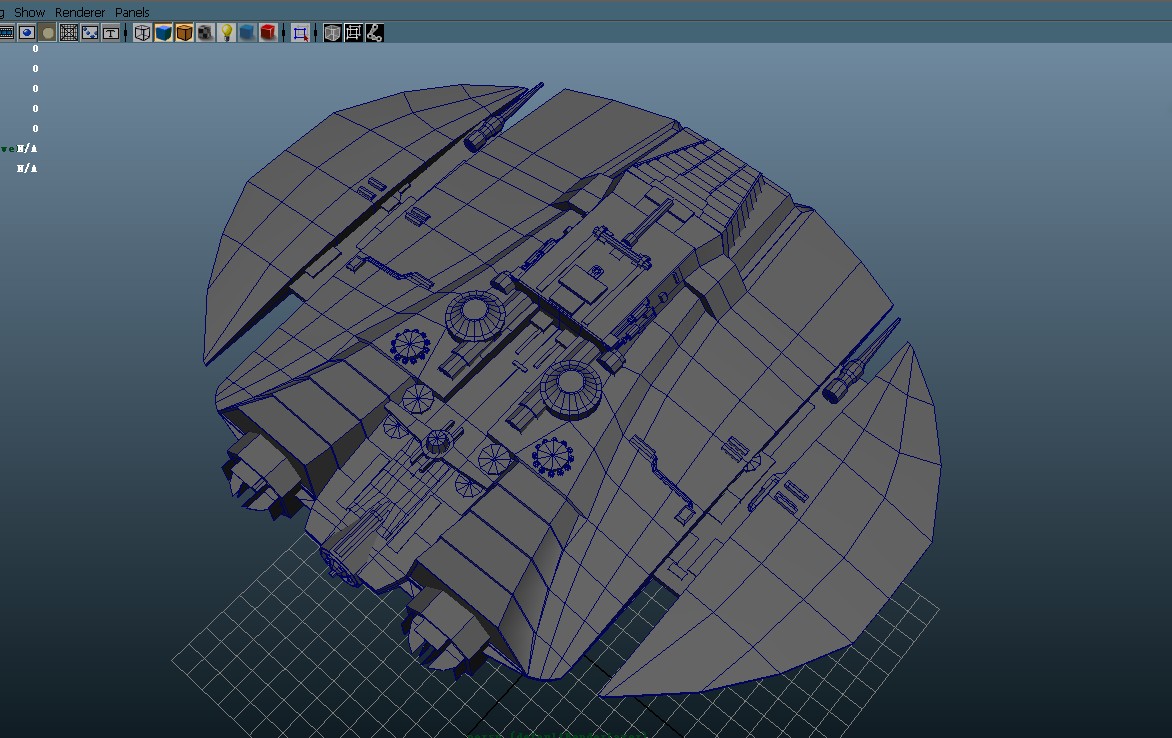The image size is (1172, 738).
Task: Toggle the Field Chart grid icon
Action: click(x=69, y=32)
